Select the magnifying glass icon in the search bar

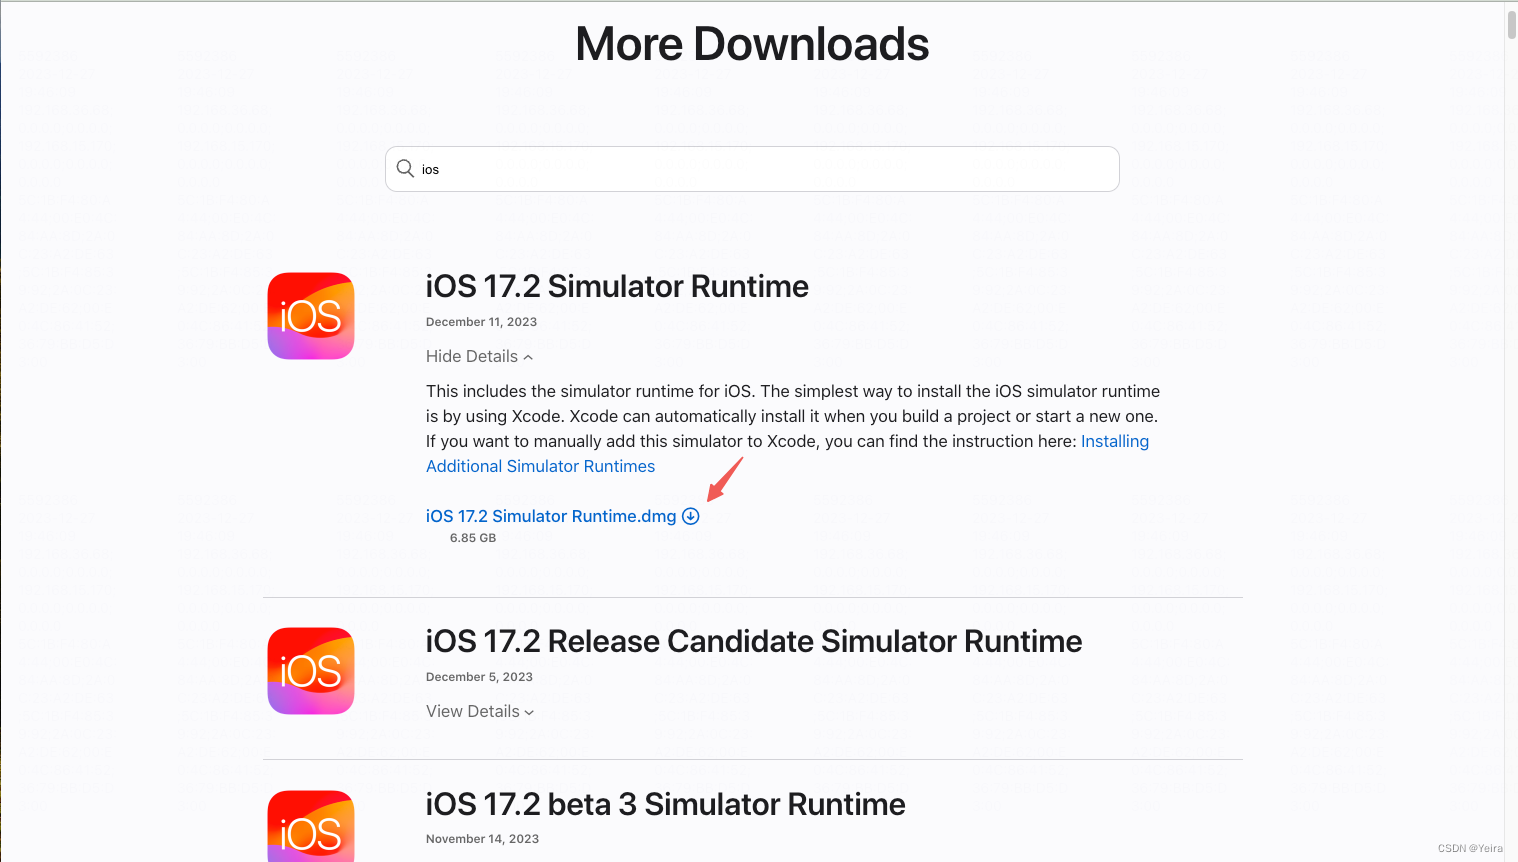(x=405, y=168)
